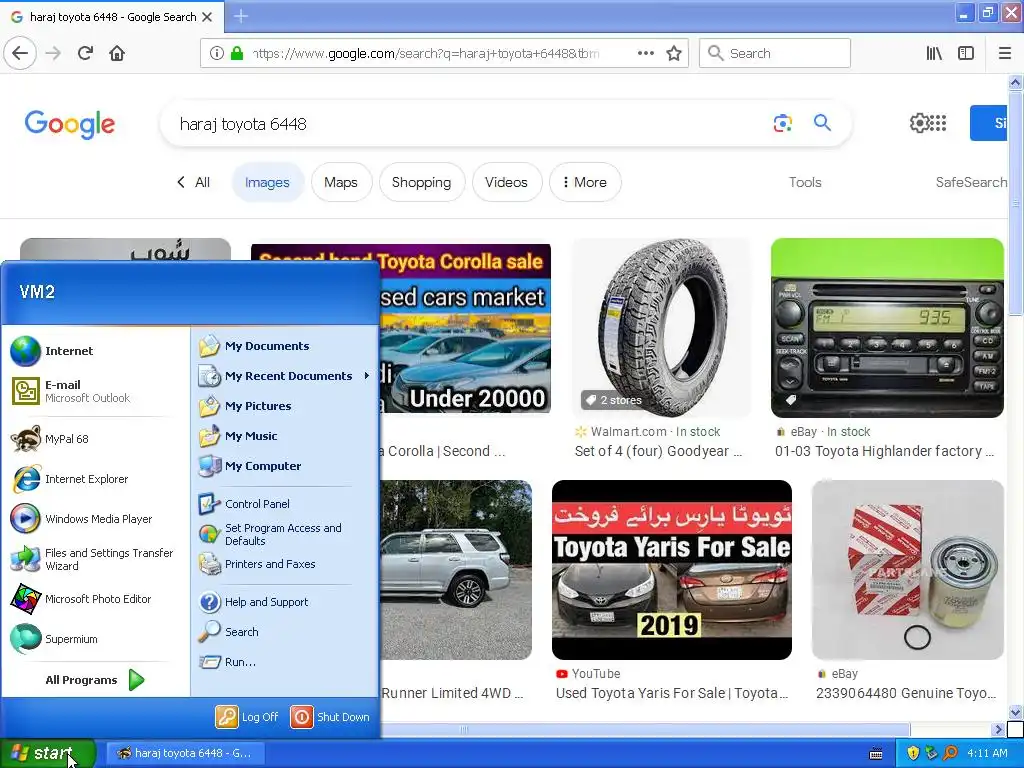Open Control Panel
Image resolution: width=1024 pixels, height=768 pixels.
pyautogui.click(x=285, y=504)
